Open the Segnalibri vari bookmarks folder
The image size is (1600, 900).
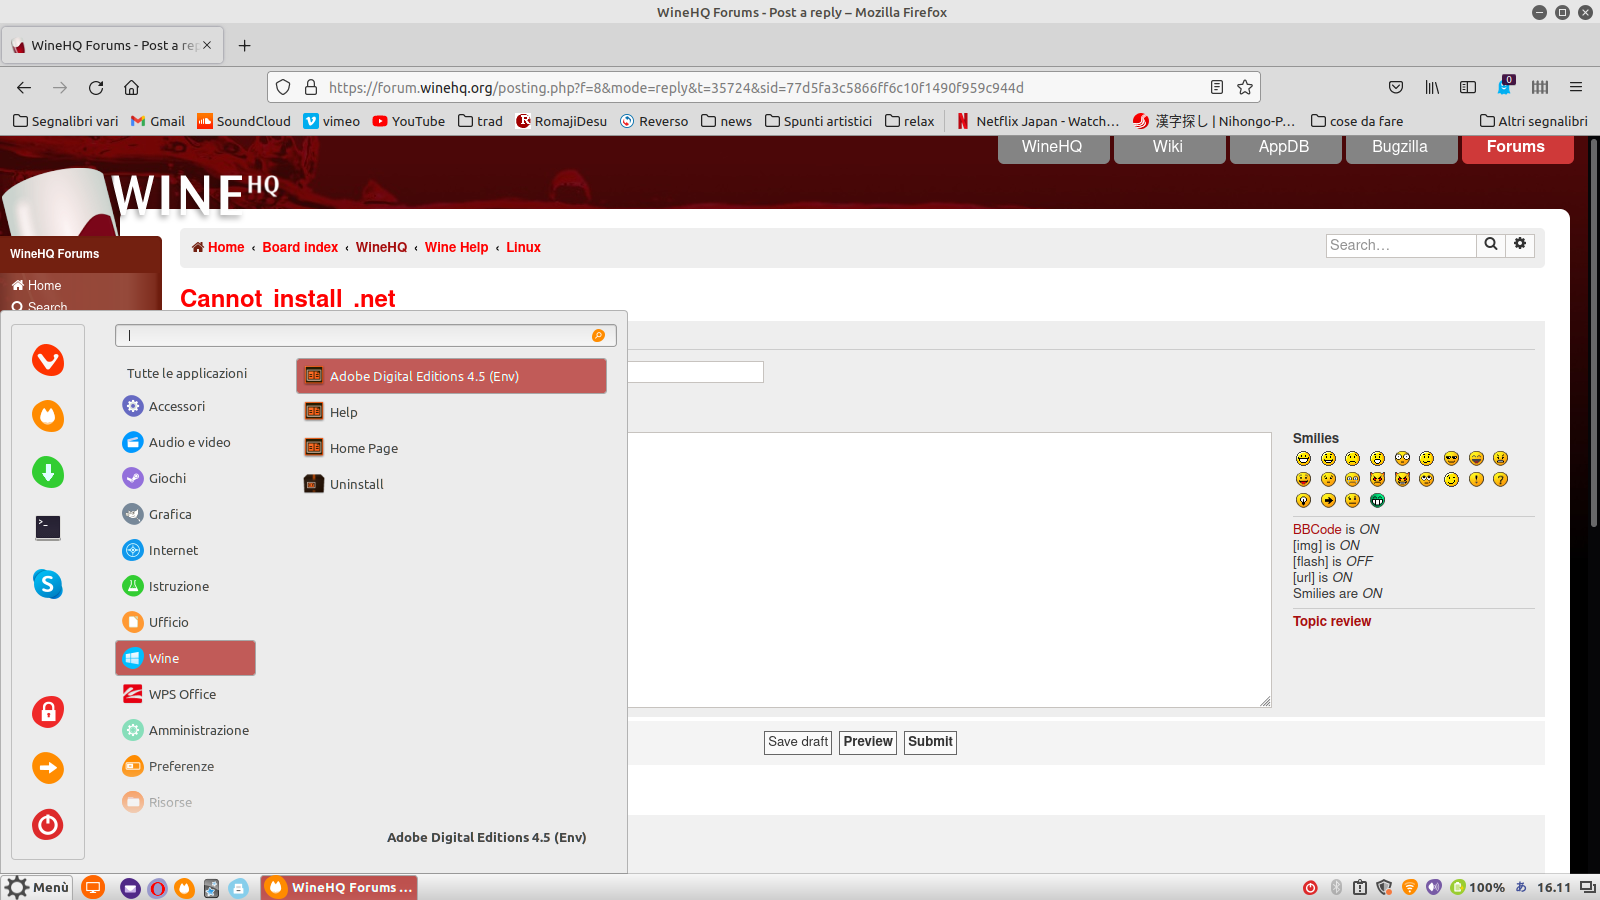click(x=65, y=121)
